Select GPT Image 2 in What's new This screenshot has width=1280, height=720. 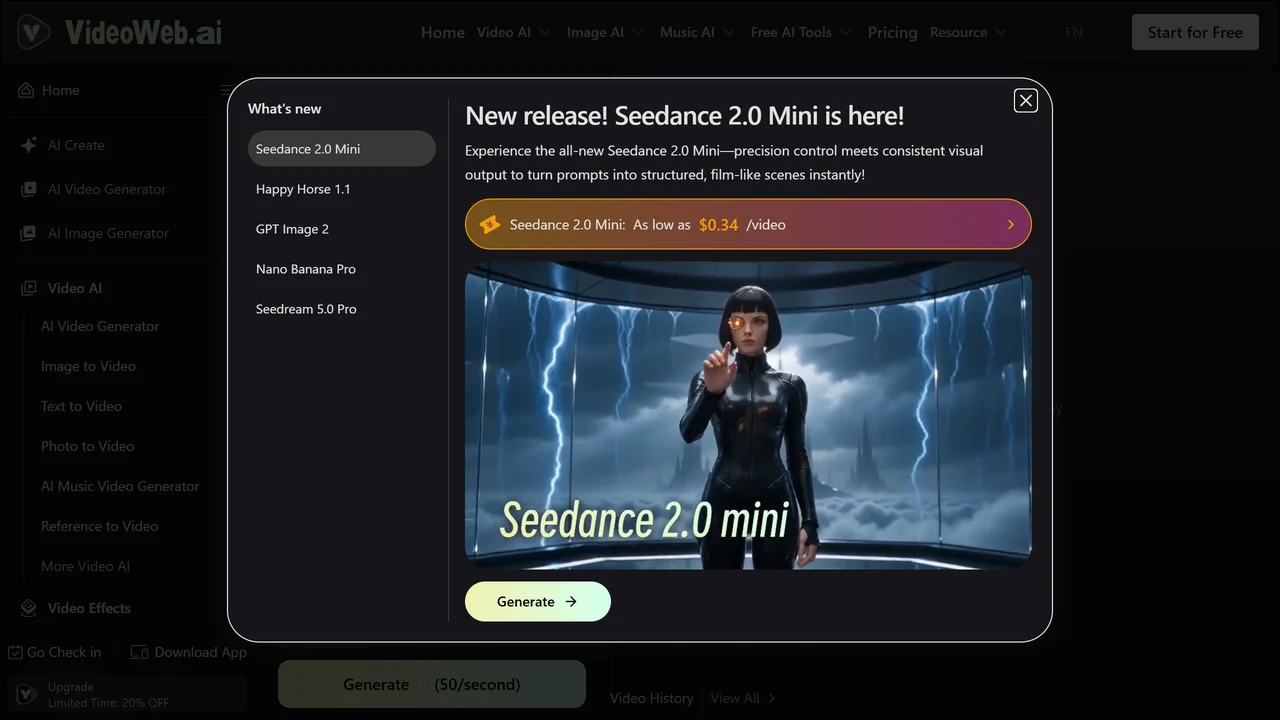[342, 229]
